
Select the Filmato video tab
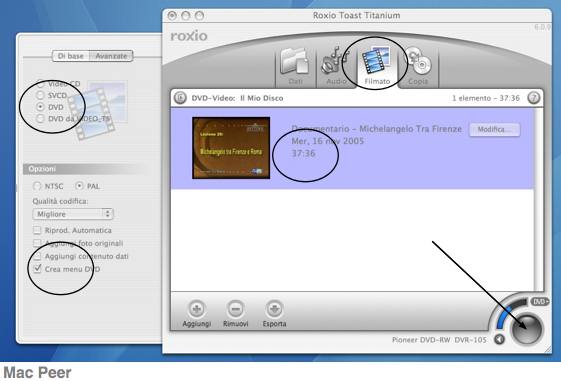pyautogui.click(x=377, y=67)
